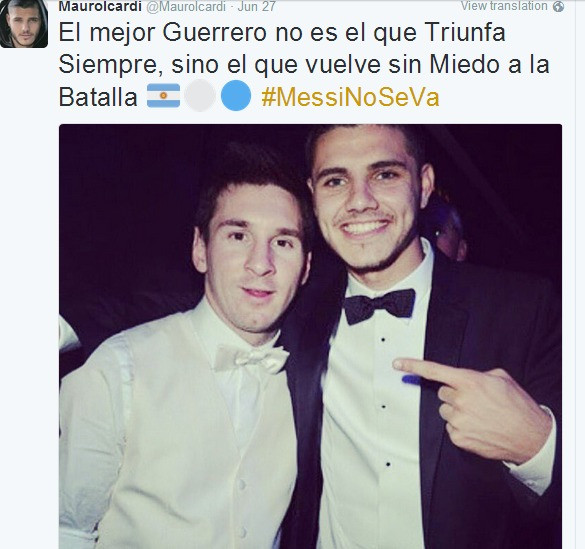Open the bold MauroIcardi display name

click(x=100, y=6)
